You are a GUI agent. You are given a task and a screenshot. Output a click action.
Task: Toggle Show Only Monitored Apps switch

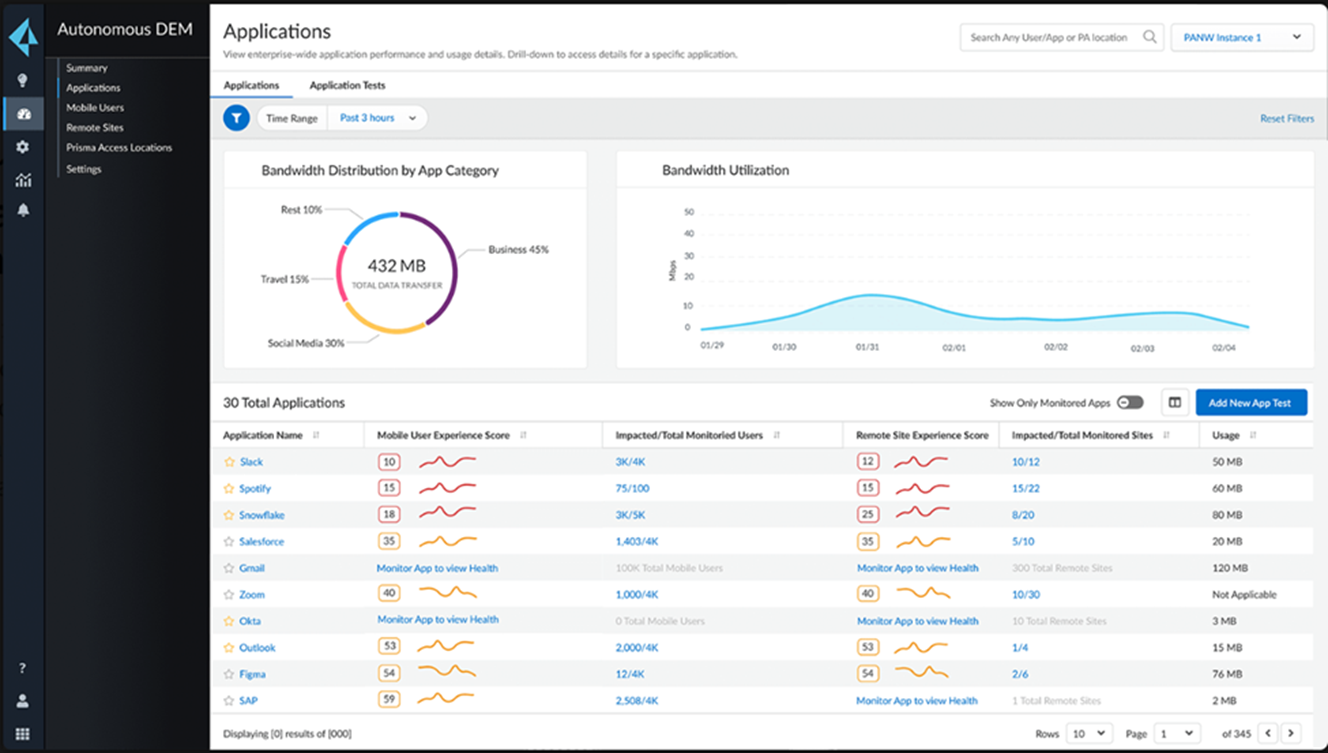click(1130, 403)
